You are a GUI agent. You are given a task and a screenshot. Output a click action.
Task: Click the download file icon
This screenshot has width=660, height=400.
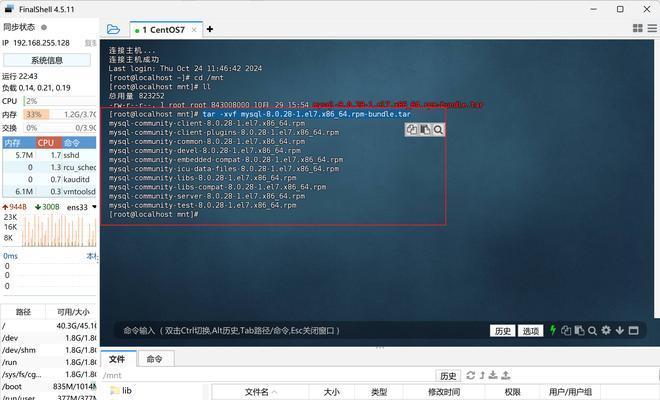tap(493, 375)
